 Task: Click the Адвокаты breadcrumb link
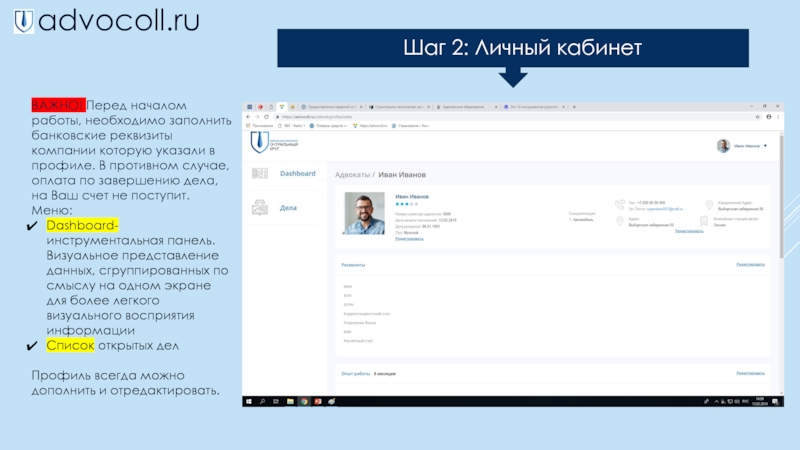click(x=354, y=175)
